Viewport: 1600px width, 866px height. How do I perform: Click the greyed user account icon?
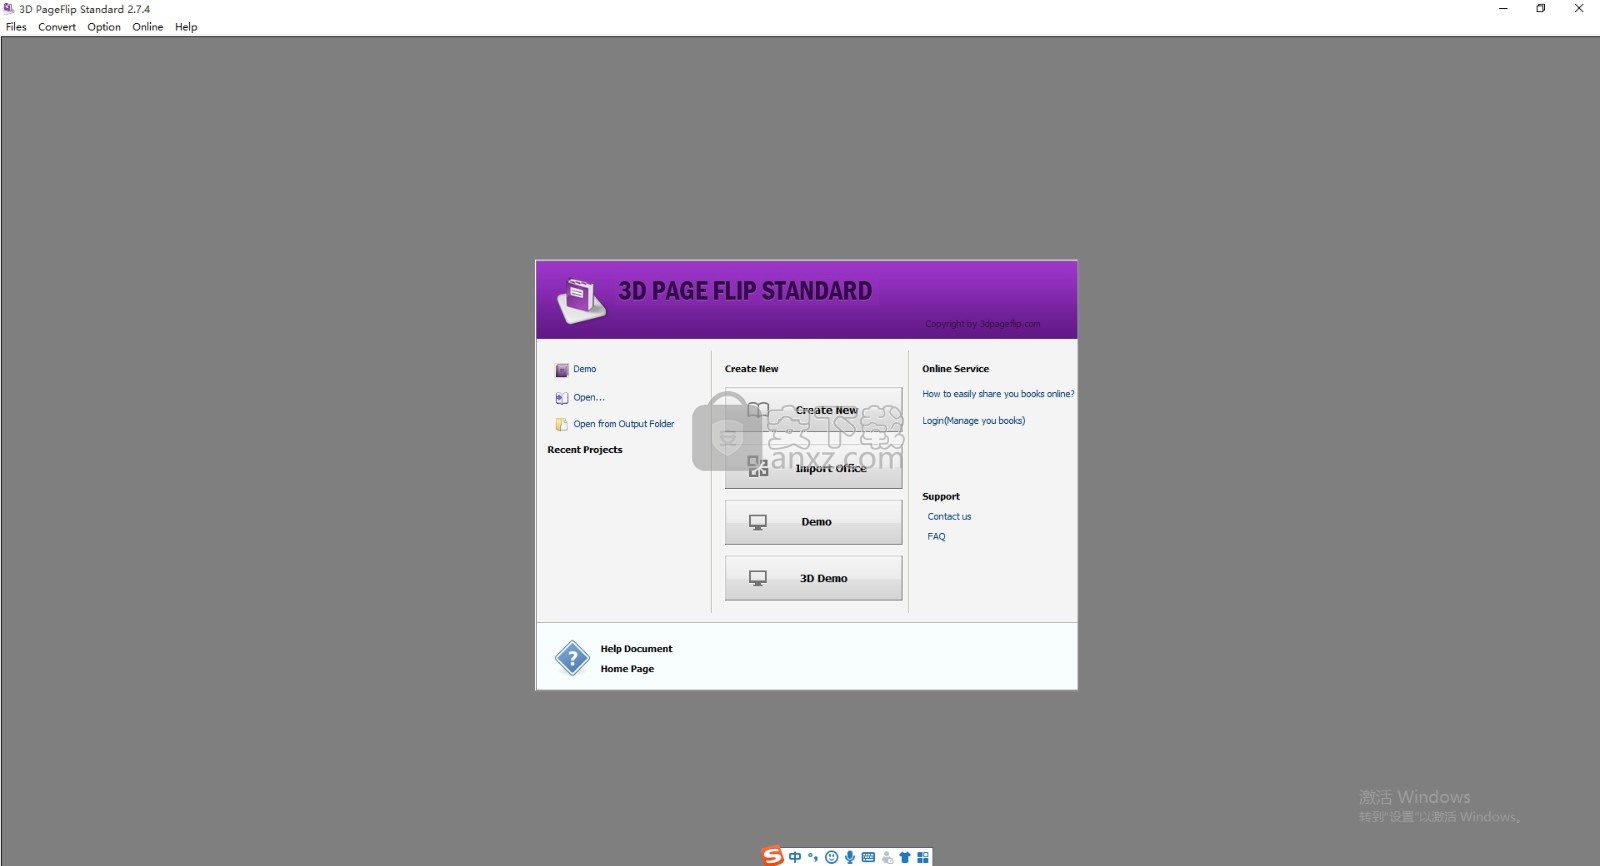click(887, 857)
